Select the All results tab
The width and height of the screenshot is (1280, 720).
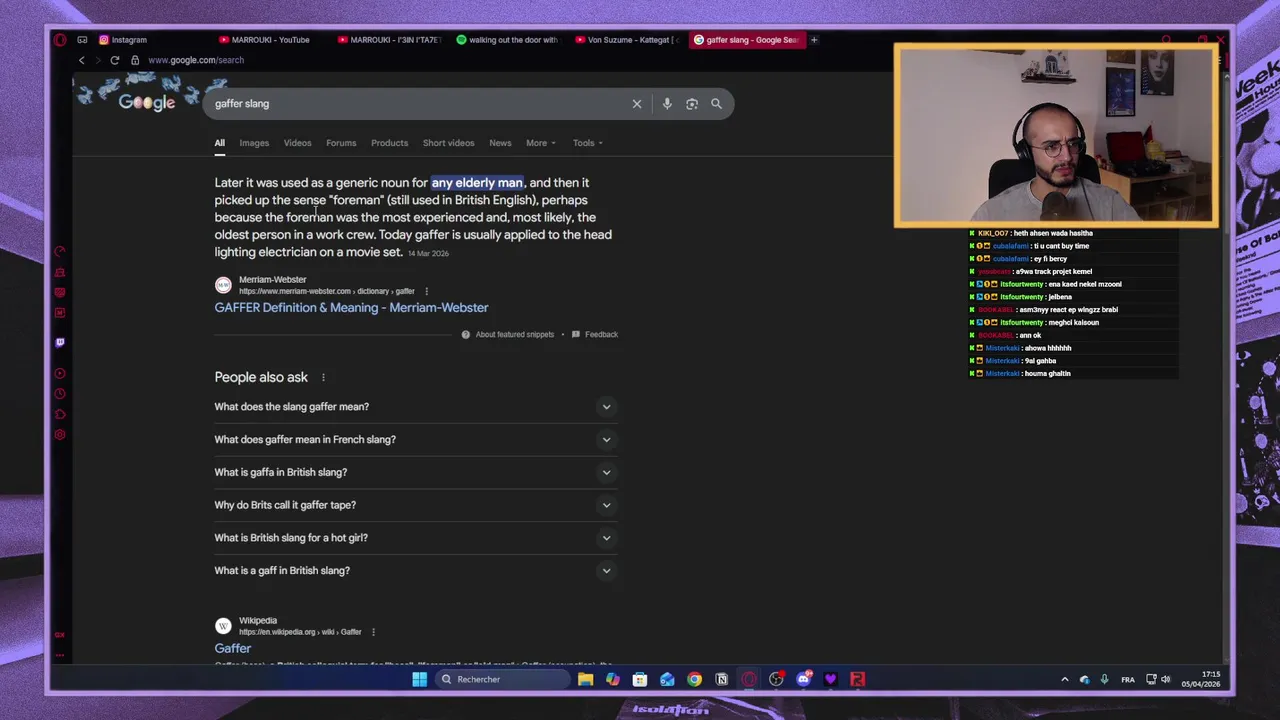click(x=219, y=143)
